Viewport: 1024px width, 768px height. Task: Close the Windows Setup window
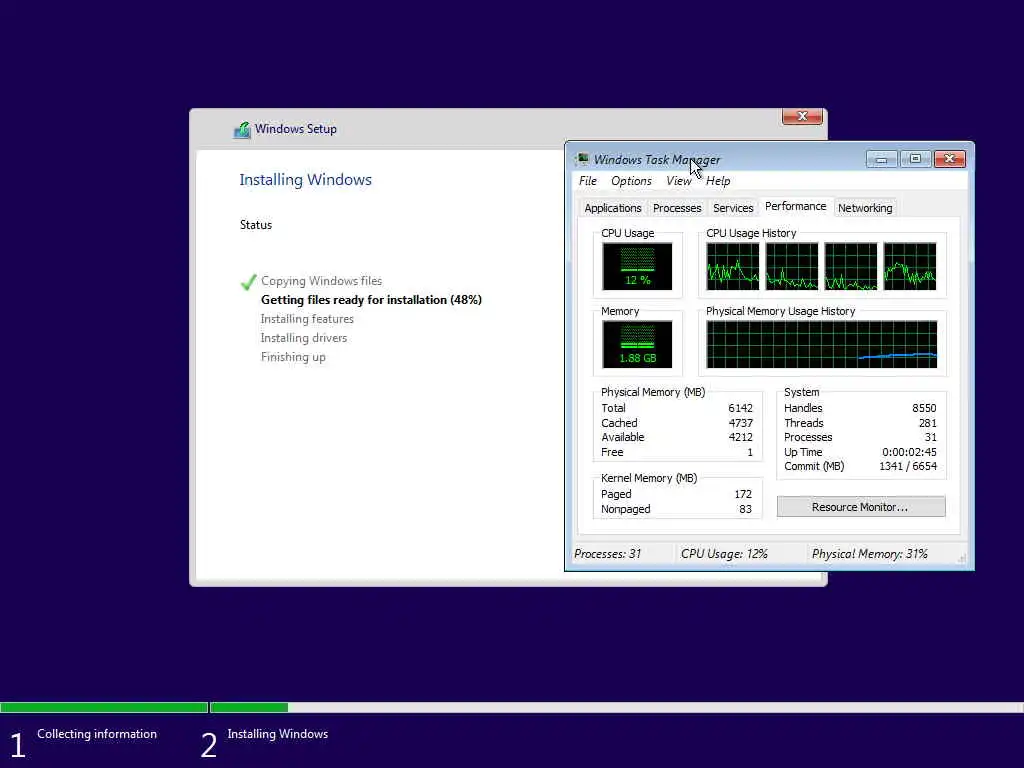(x=802, y=116)
